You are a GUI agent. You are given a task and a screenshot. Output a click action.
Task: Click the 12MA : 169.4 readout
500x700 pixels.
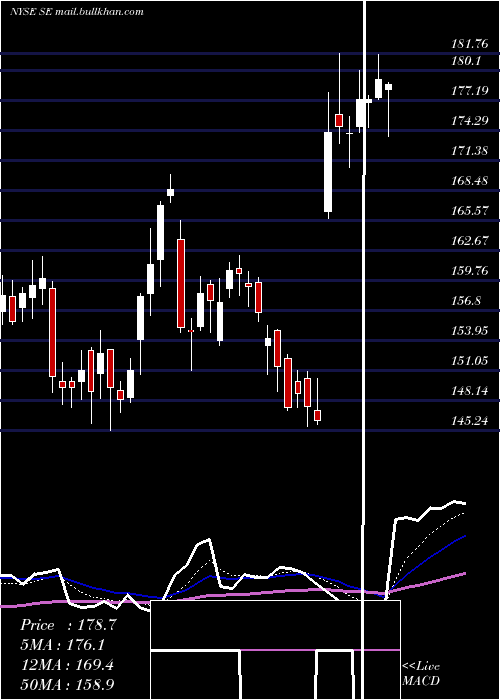pos(67,665)
